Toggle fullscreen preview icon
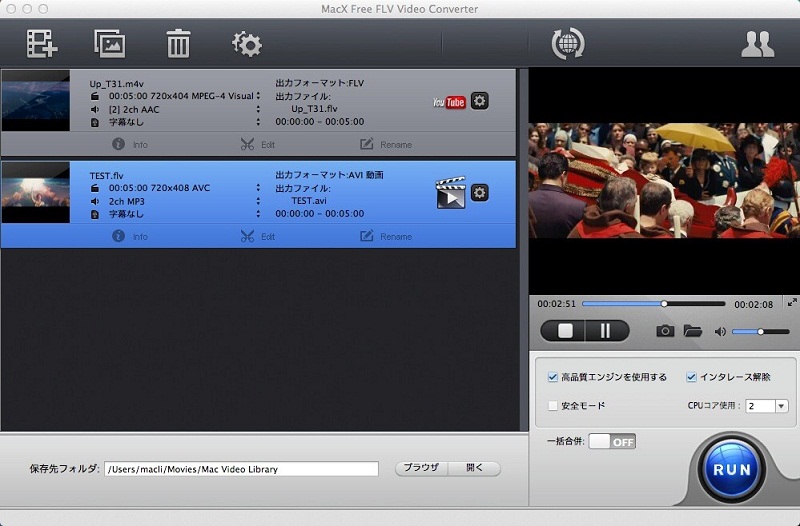Screen dimensions: 800x526 point(792,303)
